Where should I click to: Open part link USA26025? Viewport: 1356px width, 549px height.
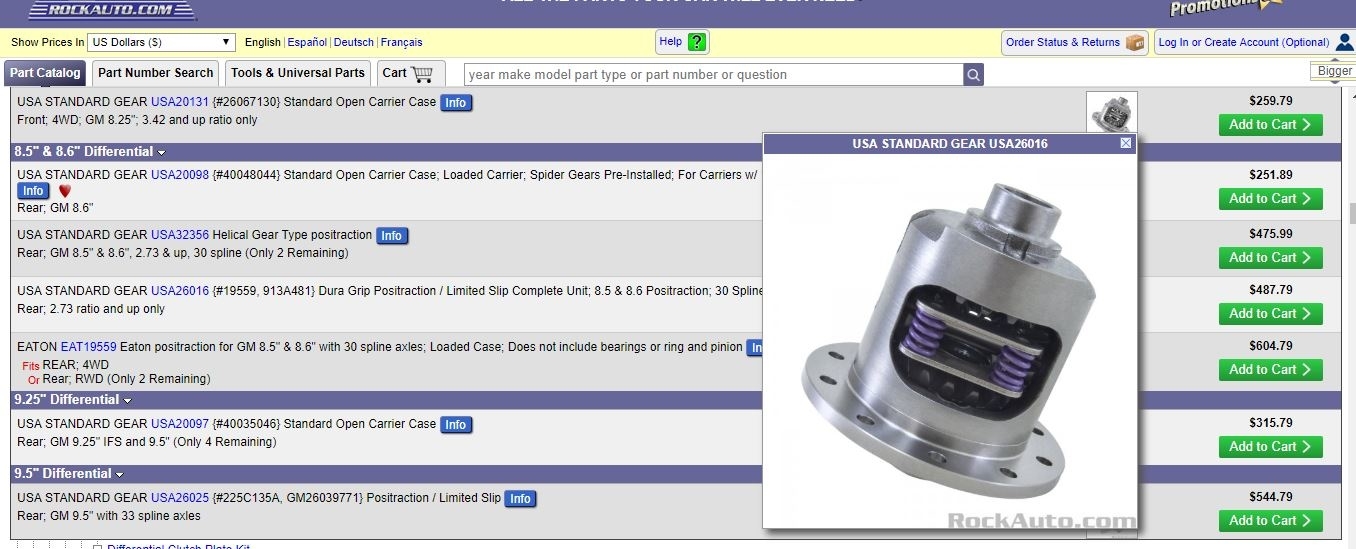(180, 498)
